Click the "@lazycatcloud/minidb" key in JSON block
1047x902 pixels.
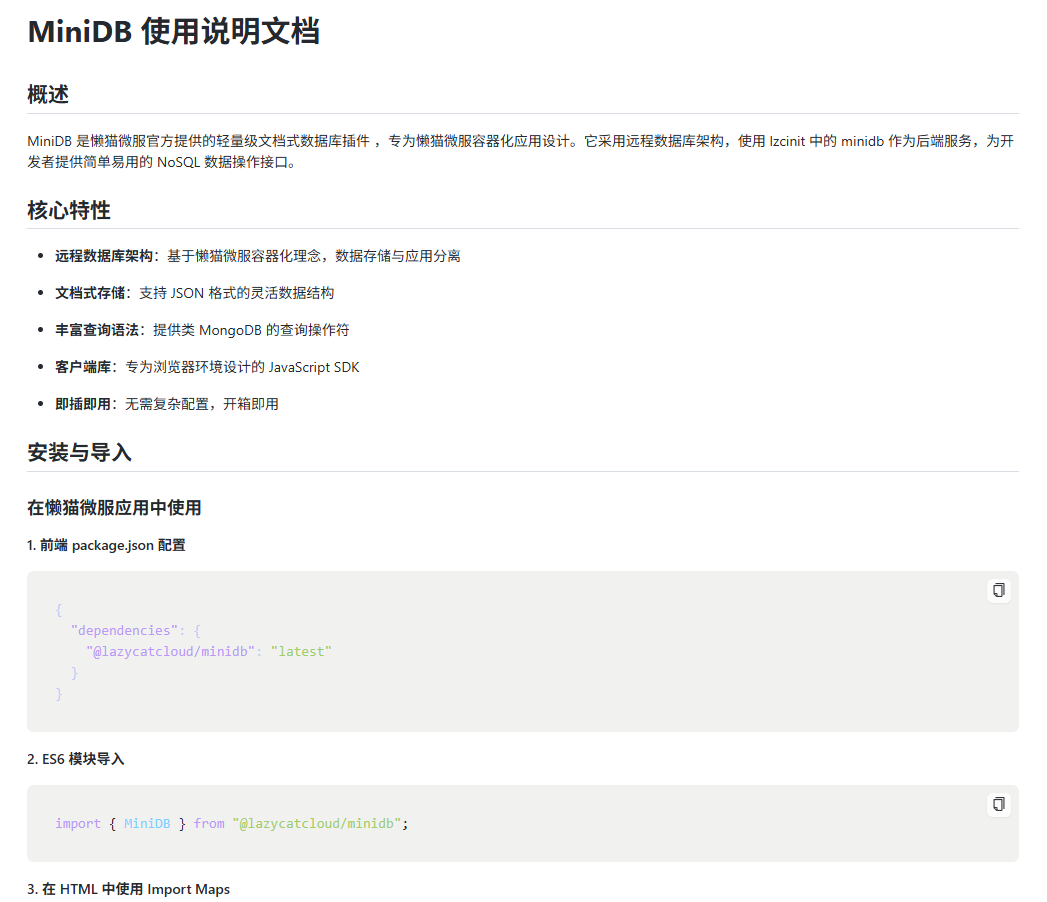pyautogui.click(x=170, y=652)
